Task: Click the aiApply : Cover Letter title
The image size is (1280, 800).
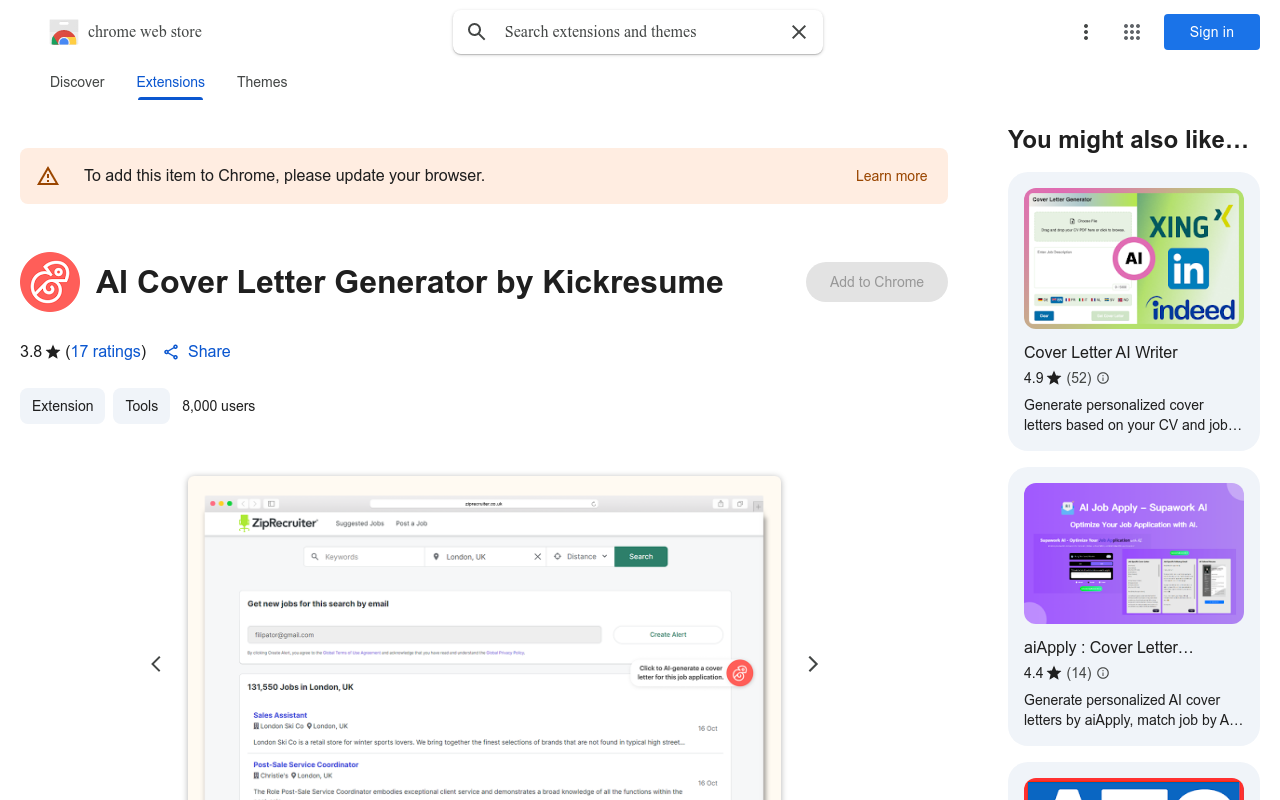Action: 1109,647
